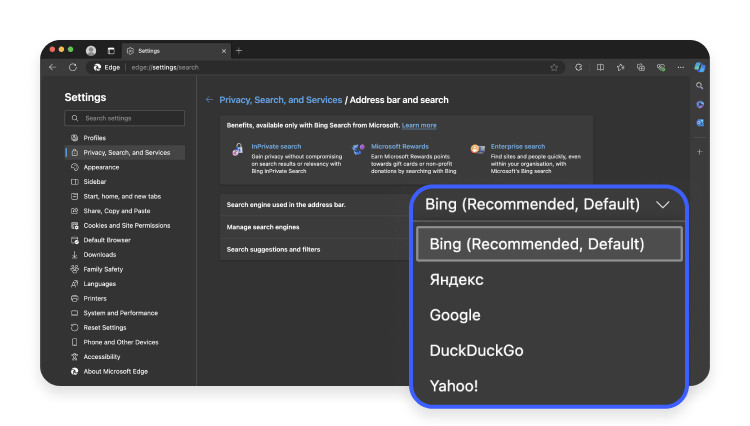
Task: Reload the page with the refresh icon
Action: coord(73,67)
